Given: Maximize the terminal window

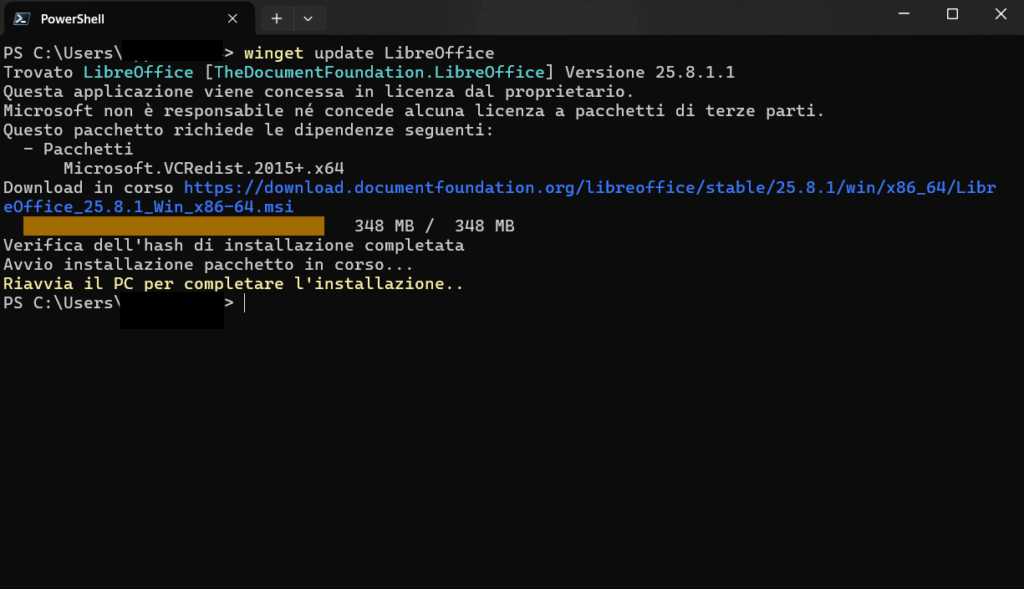Looking at the screenshot, I should click(x=952, y=14).
